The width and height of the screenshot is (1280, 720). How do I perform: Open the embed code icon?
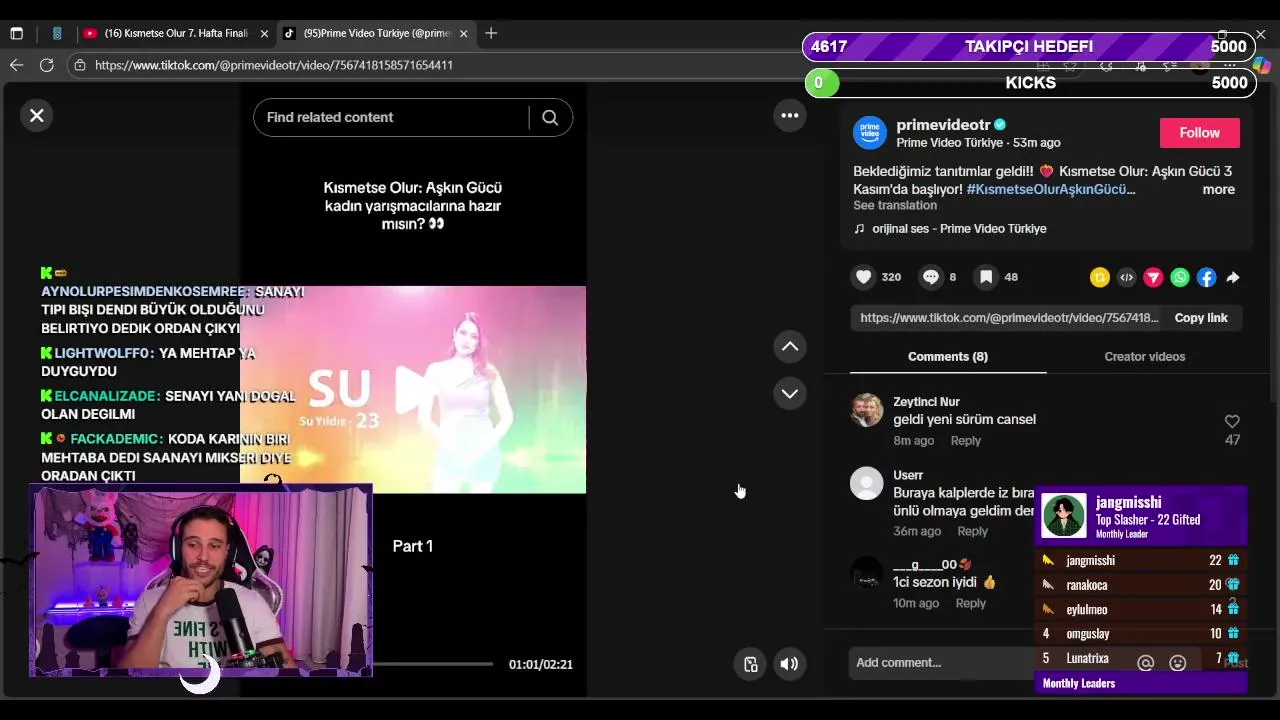[x=1127, y=278]
